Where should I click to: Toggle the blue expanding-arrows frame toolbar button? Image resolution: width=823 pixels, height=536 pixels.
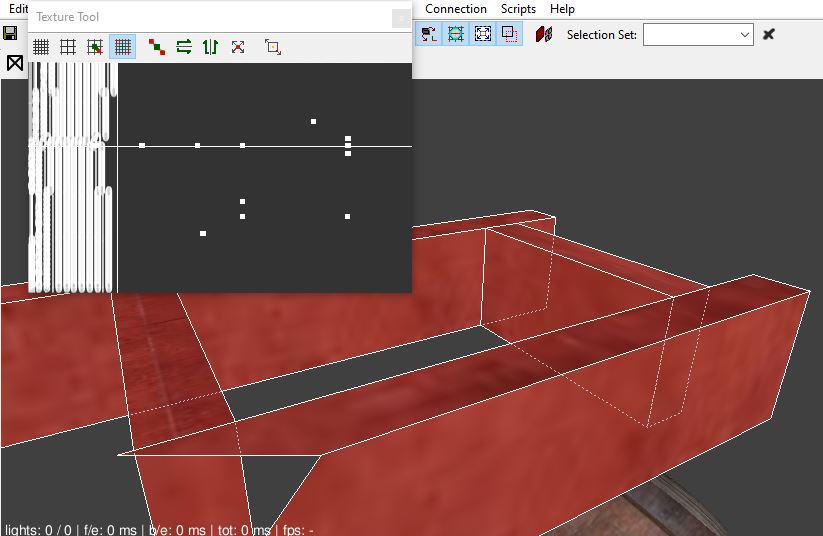click(x=483, y=34)
